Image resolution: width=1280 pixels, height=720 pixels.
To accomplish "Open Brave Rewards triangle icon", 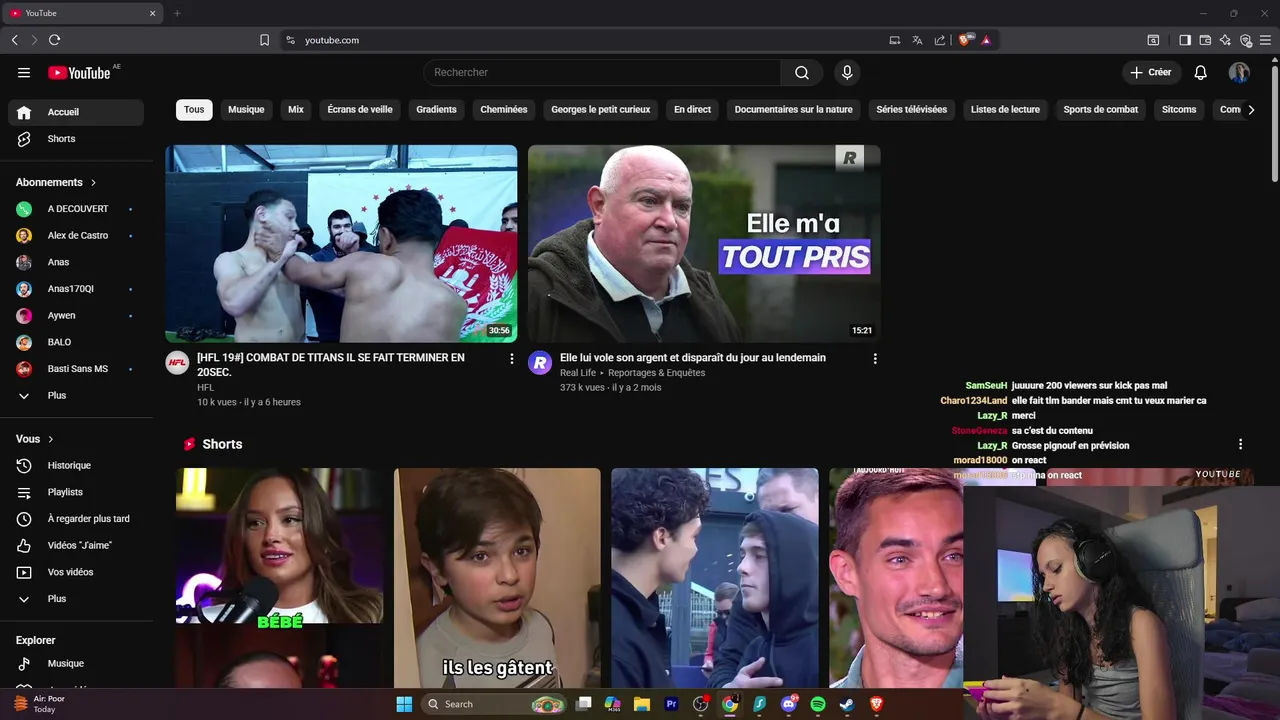I will click(986, 40).
